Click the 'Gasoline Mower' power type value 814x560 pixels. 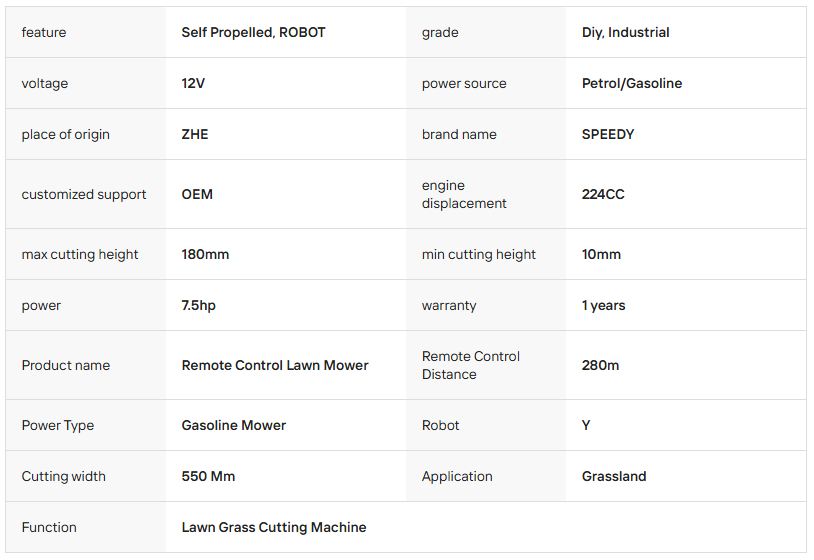click(234, 425)
